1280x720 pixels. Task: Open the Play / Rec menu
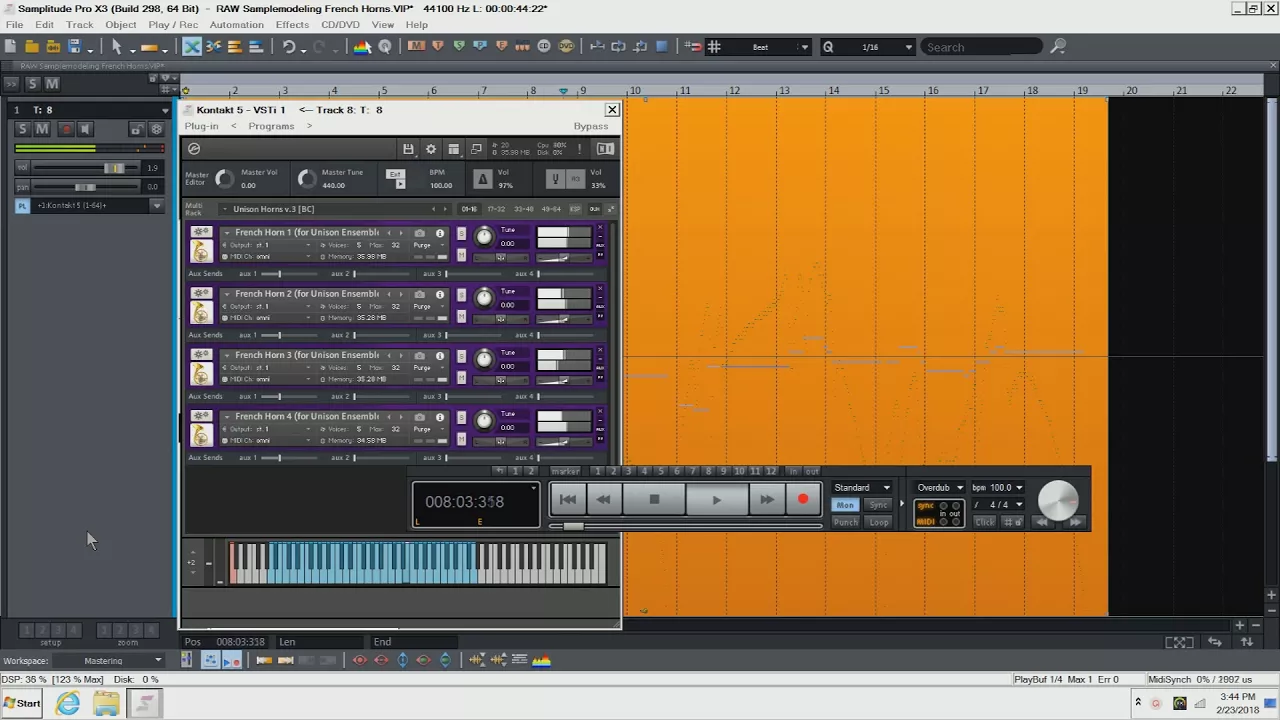click(x=173, y=24)
